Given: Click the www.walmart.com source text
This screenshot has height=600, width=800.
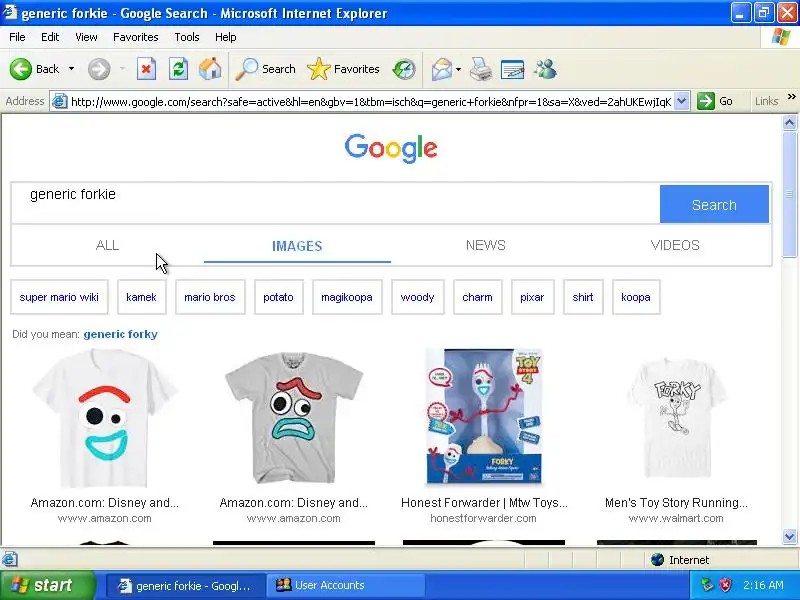Looking at the screenshot, I should [676, 518].
